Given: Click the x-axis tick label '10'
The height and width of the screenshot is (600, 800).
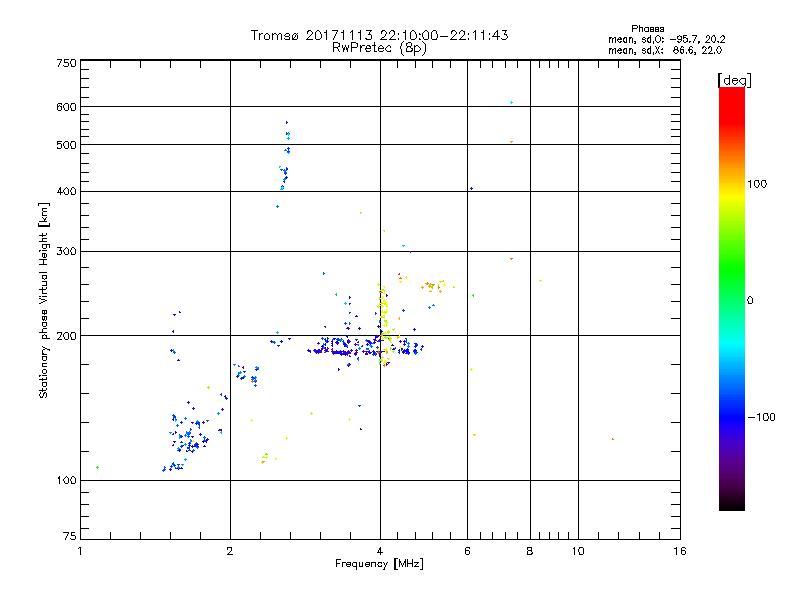Looking at the screenshot, I should [x=578, y=551].
